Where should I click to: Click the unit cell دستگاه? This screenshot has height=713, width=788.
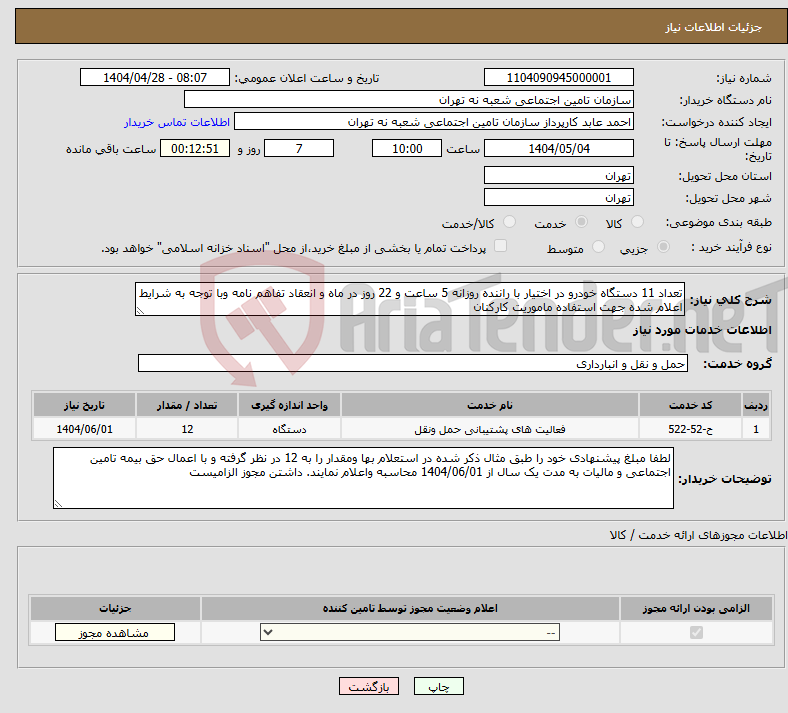click(x=289, y=429)
